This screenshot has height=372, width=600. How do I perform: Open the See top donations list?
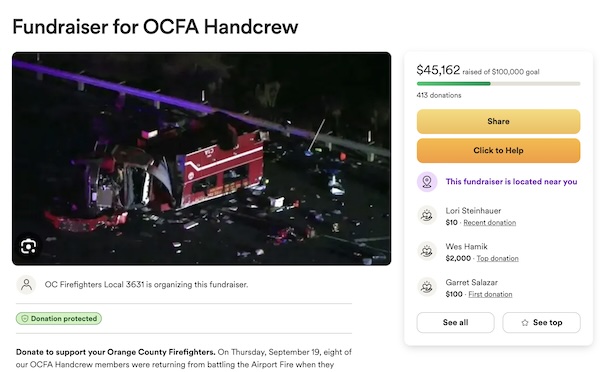541,323
